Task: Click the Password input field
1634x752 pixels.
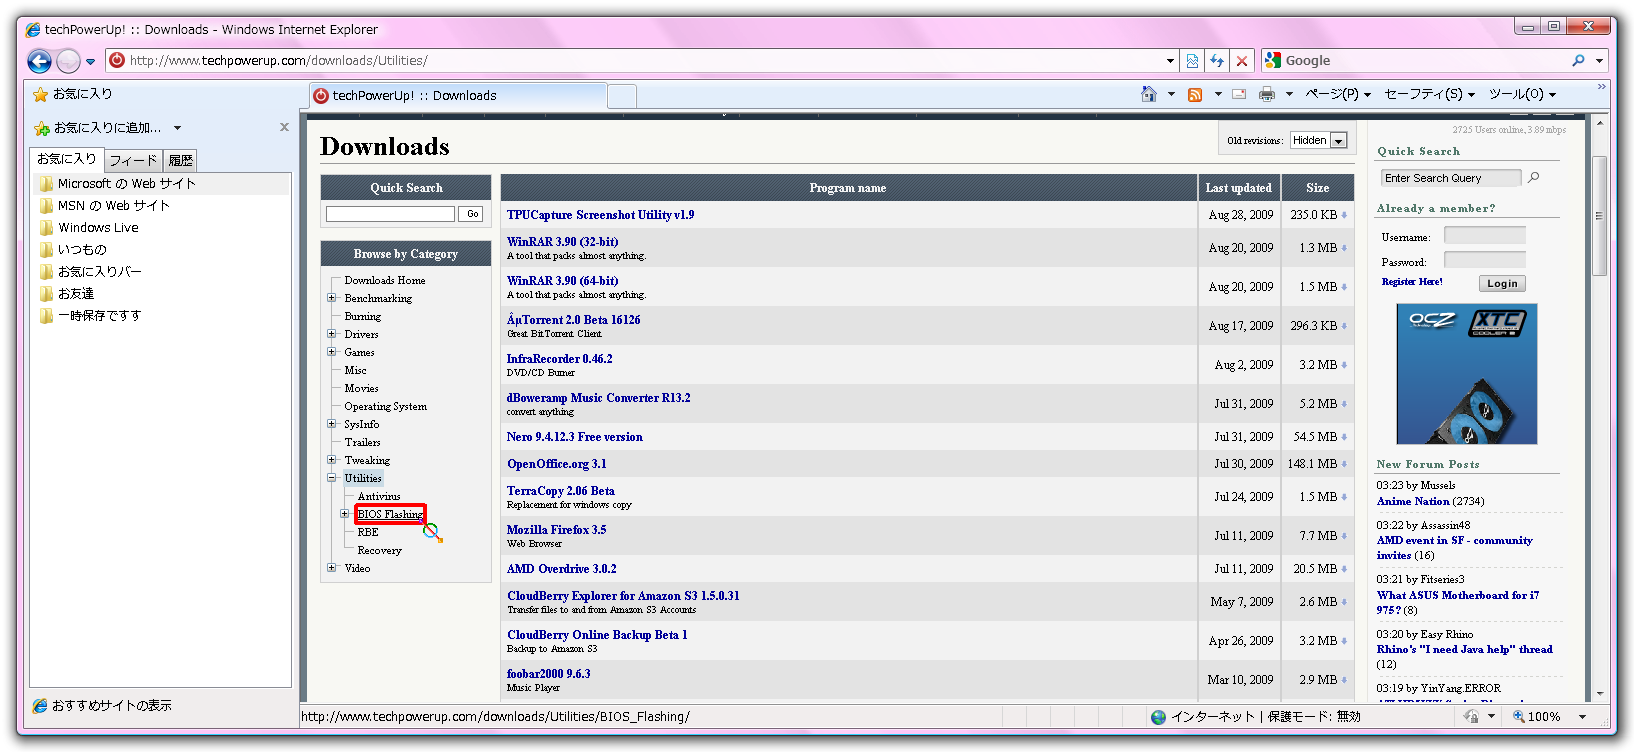Action: click(1485, 261)
